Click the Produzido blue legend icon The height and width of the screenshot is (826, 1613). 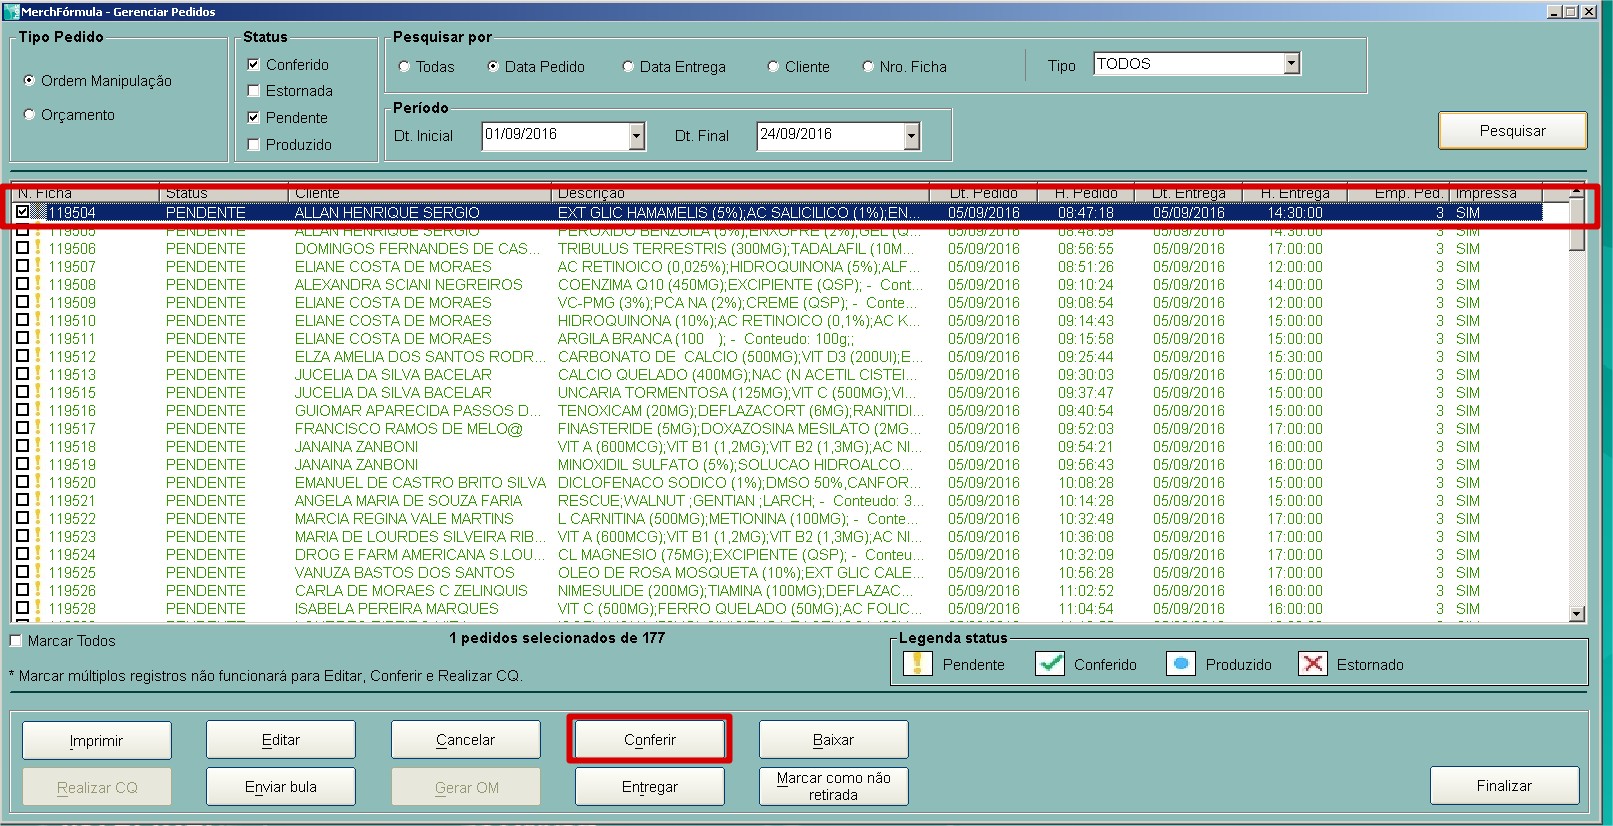tap(1181, 664)
